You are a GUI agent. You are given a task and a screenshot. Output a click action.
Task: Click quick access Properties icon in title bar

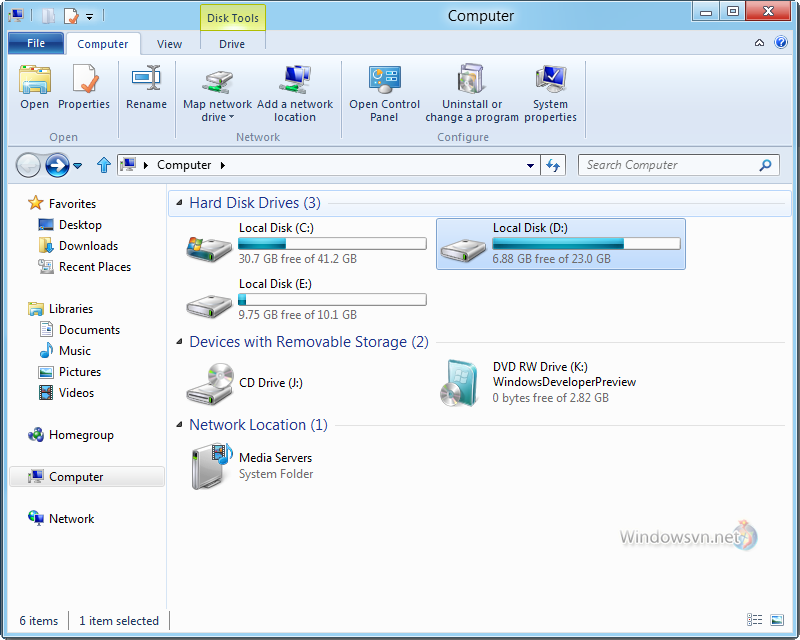tap(71, 16)
